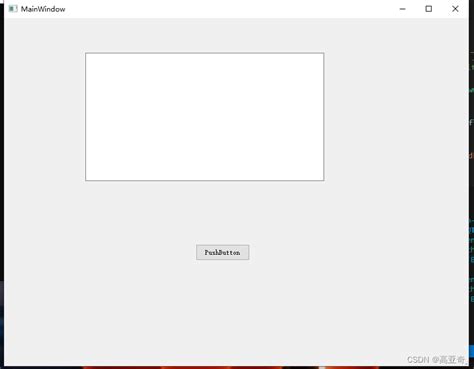The image size is (474, 369).
Task: Click the gray area above the text box
Action: (205, 35)
